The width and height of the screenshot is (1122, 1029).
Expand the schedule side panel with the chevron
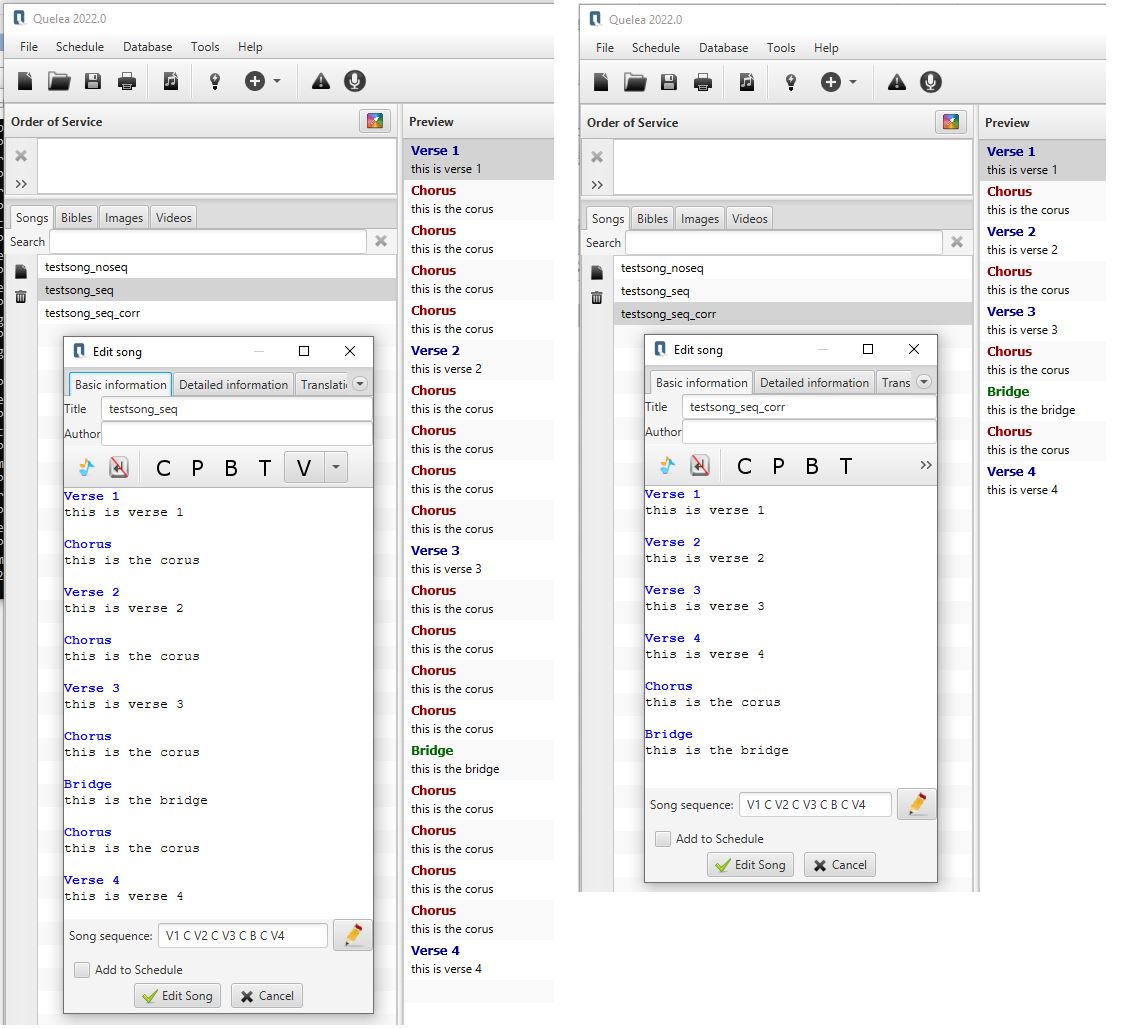[22, 183]
